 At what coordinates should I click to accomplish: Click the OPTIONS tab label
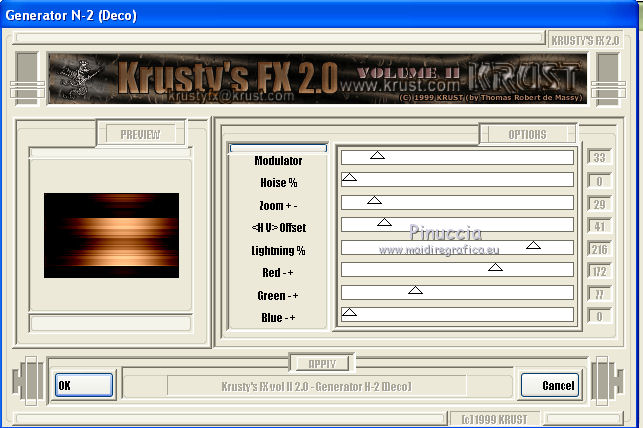coord(527,134)
